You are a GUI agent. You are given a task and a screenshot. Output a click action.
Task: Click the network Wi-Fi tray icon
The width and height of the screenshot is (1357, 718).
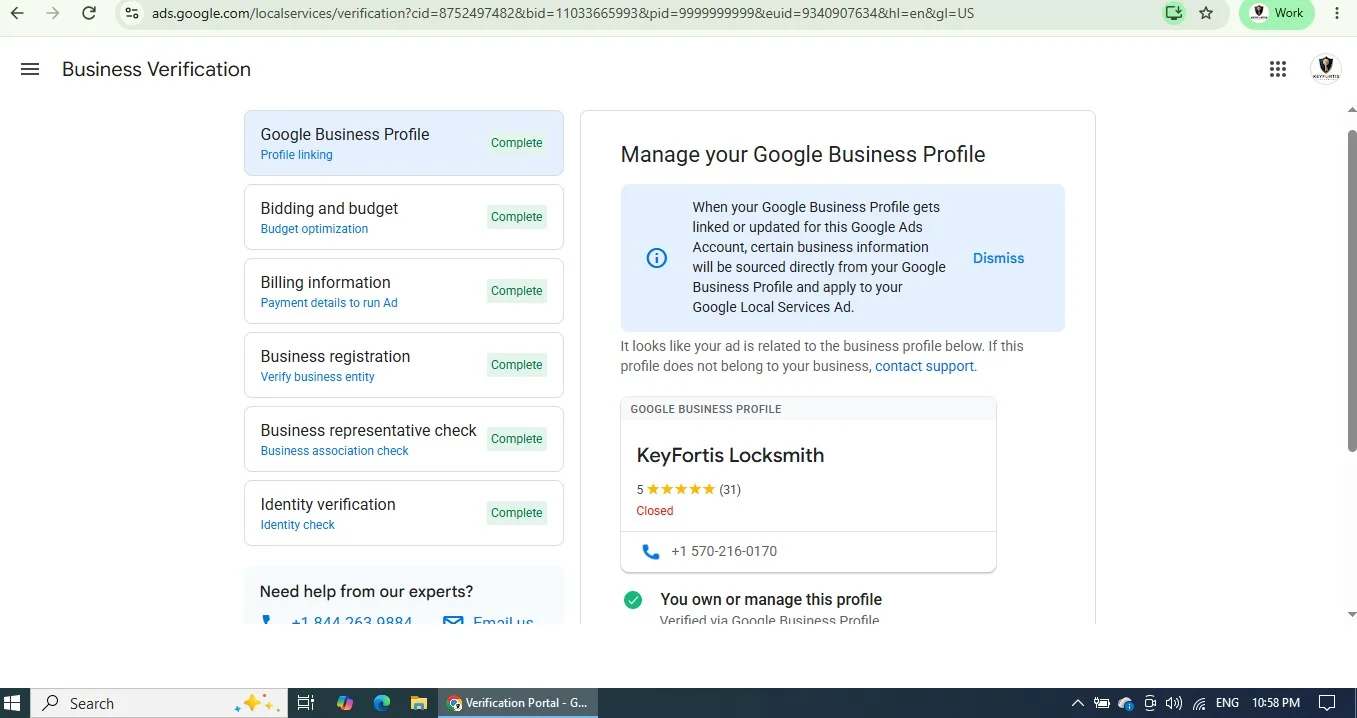click(1198, 703)
